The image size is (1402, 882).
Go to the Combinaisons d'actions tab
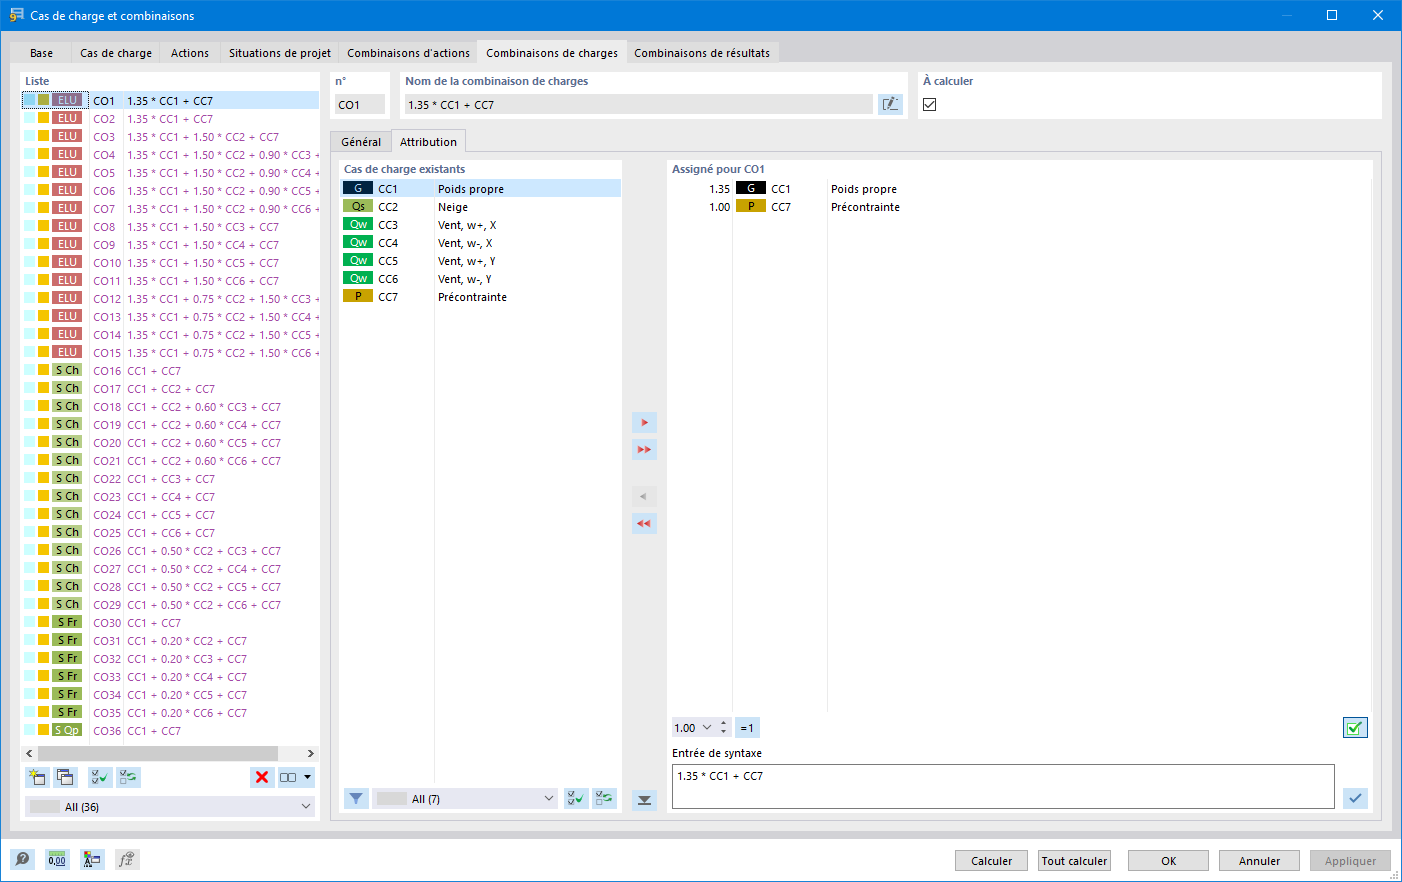408,53
